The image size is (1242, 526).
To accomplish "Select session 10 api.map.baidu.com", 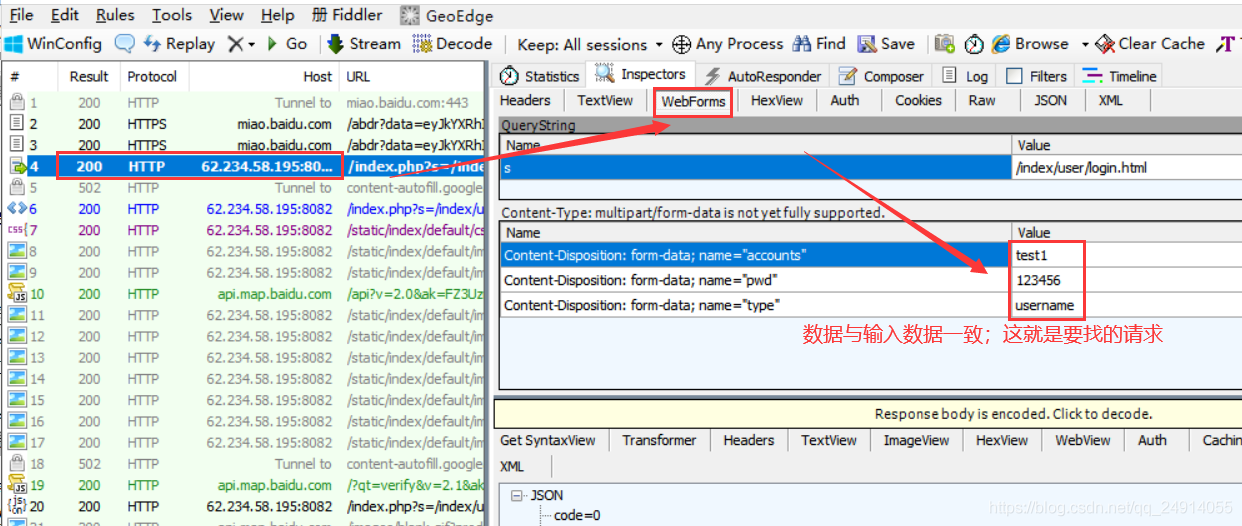I will pos(245,294).
